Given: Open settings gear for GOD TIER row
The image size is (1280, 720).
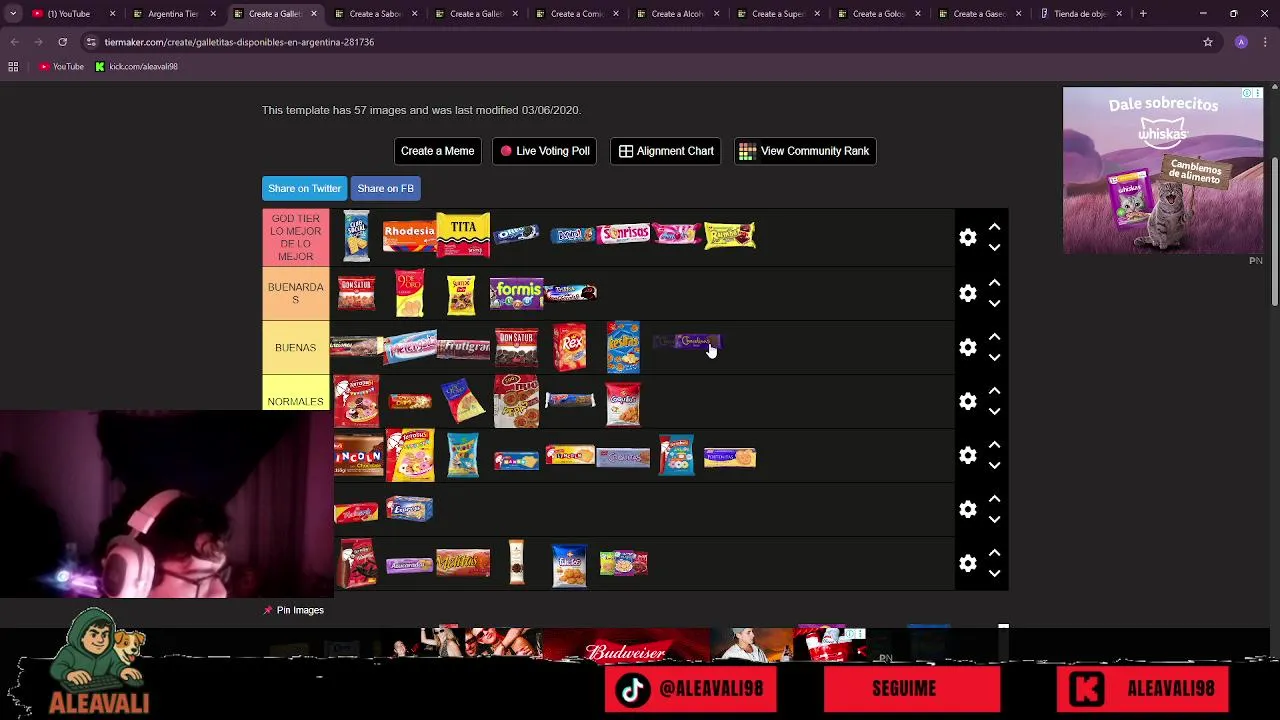Looking at the screenshot, I should [x=967, y=238].
